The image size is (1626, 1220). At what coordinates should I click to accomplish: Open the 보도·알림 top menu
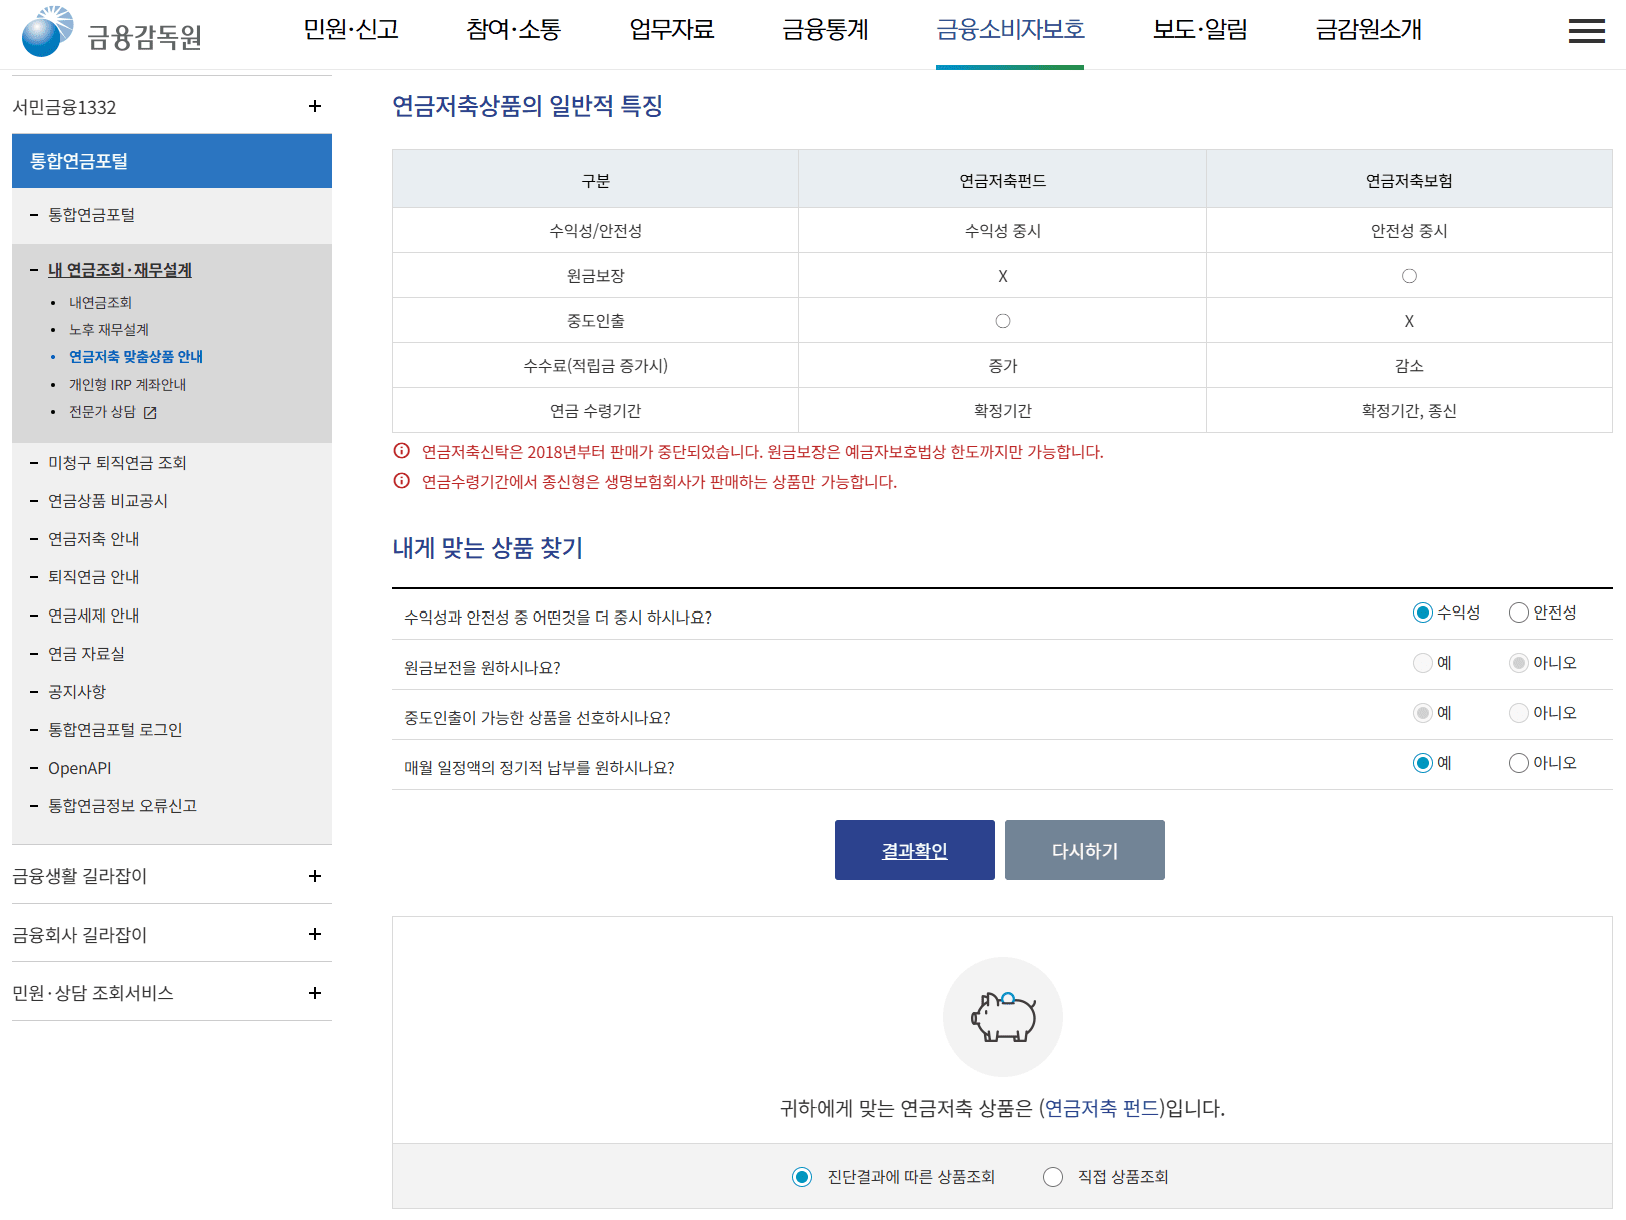tap(1200, 30)
